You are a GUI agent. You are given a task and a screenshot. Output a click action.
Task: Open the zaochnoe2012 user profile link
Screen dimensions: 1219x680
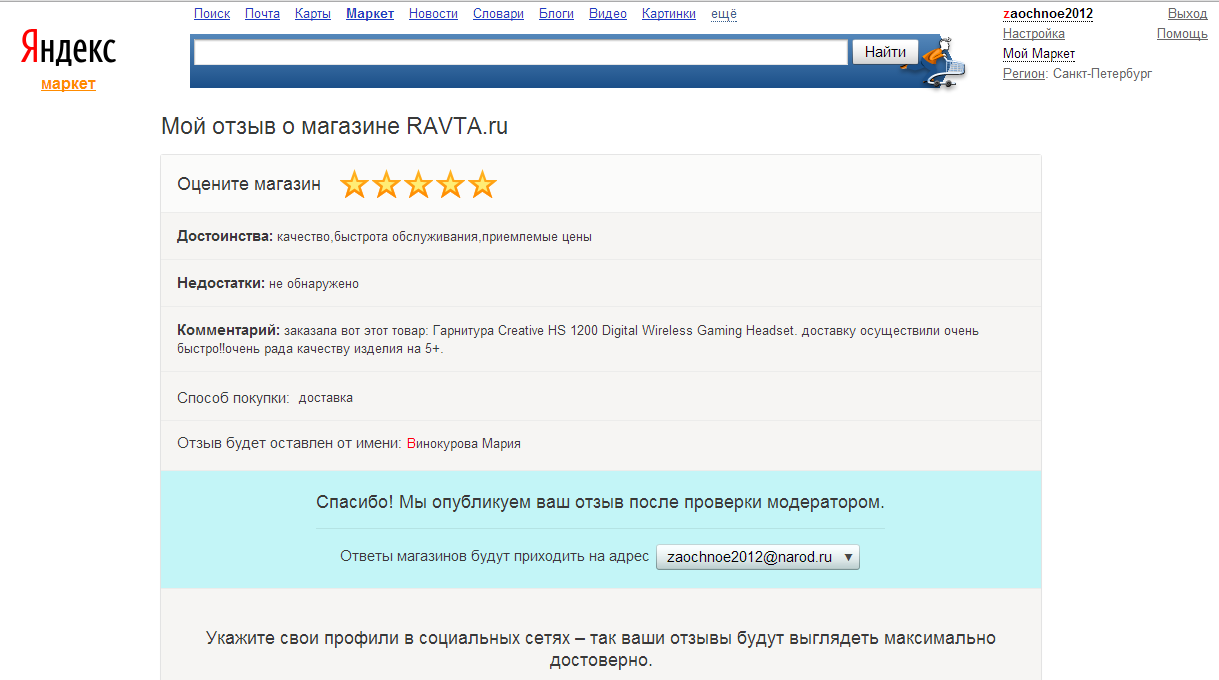[x=1048, y=14]
